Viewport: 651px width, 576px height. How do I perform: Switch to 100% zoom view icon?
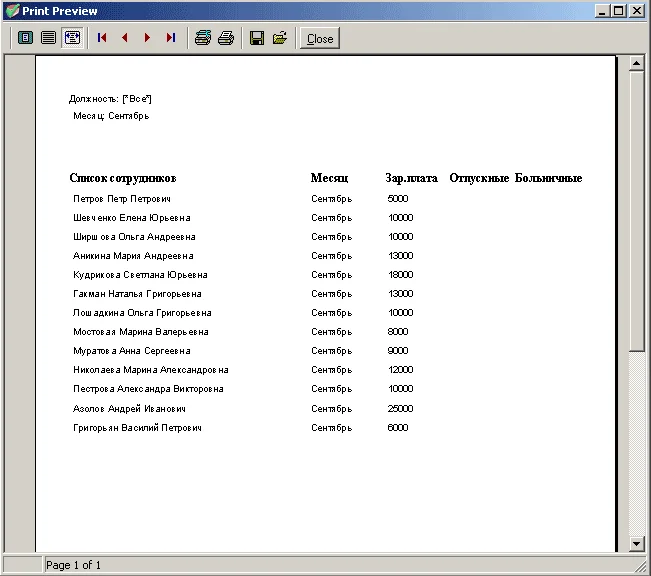(48, 38)
